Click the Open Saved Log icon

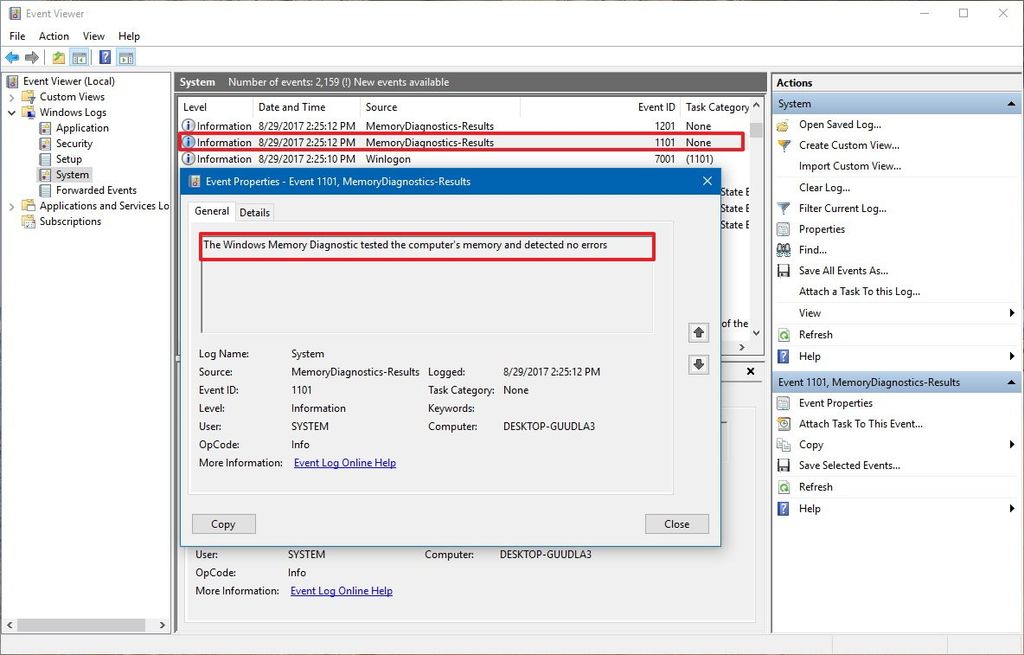point(784,124)
